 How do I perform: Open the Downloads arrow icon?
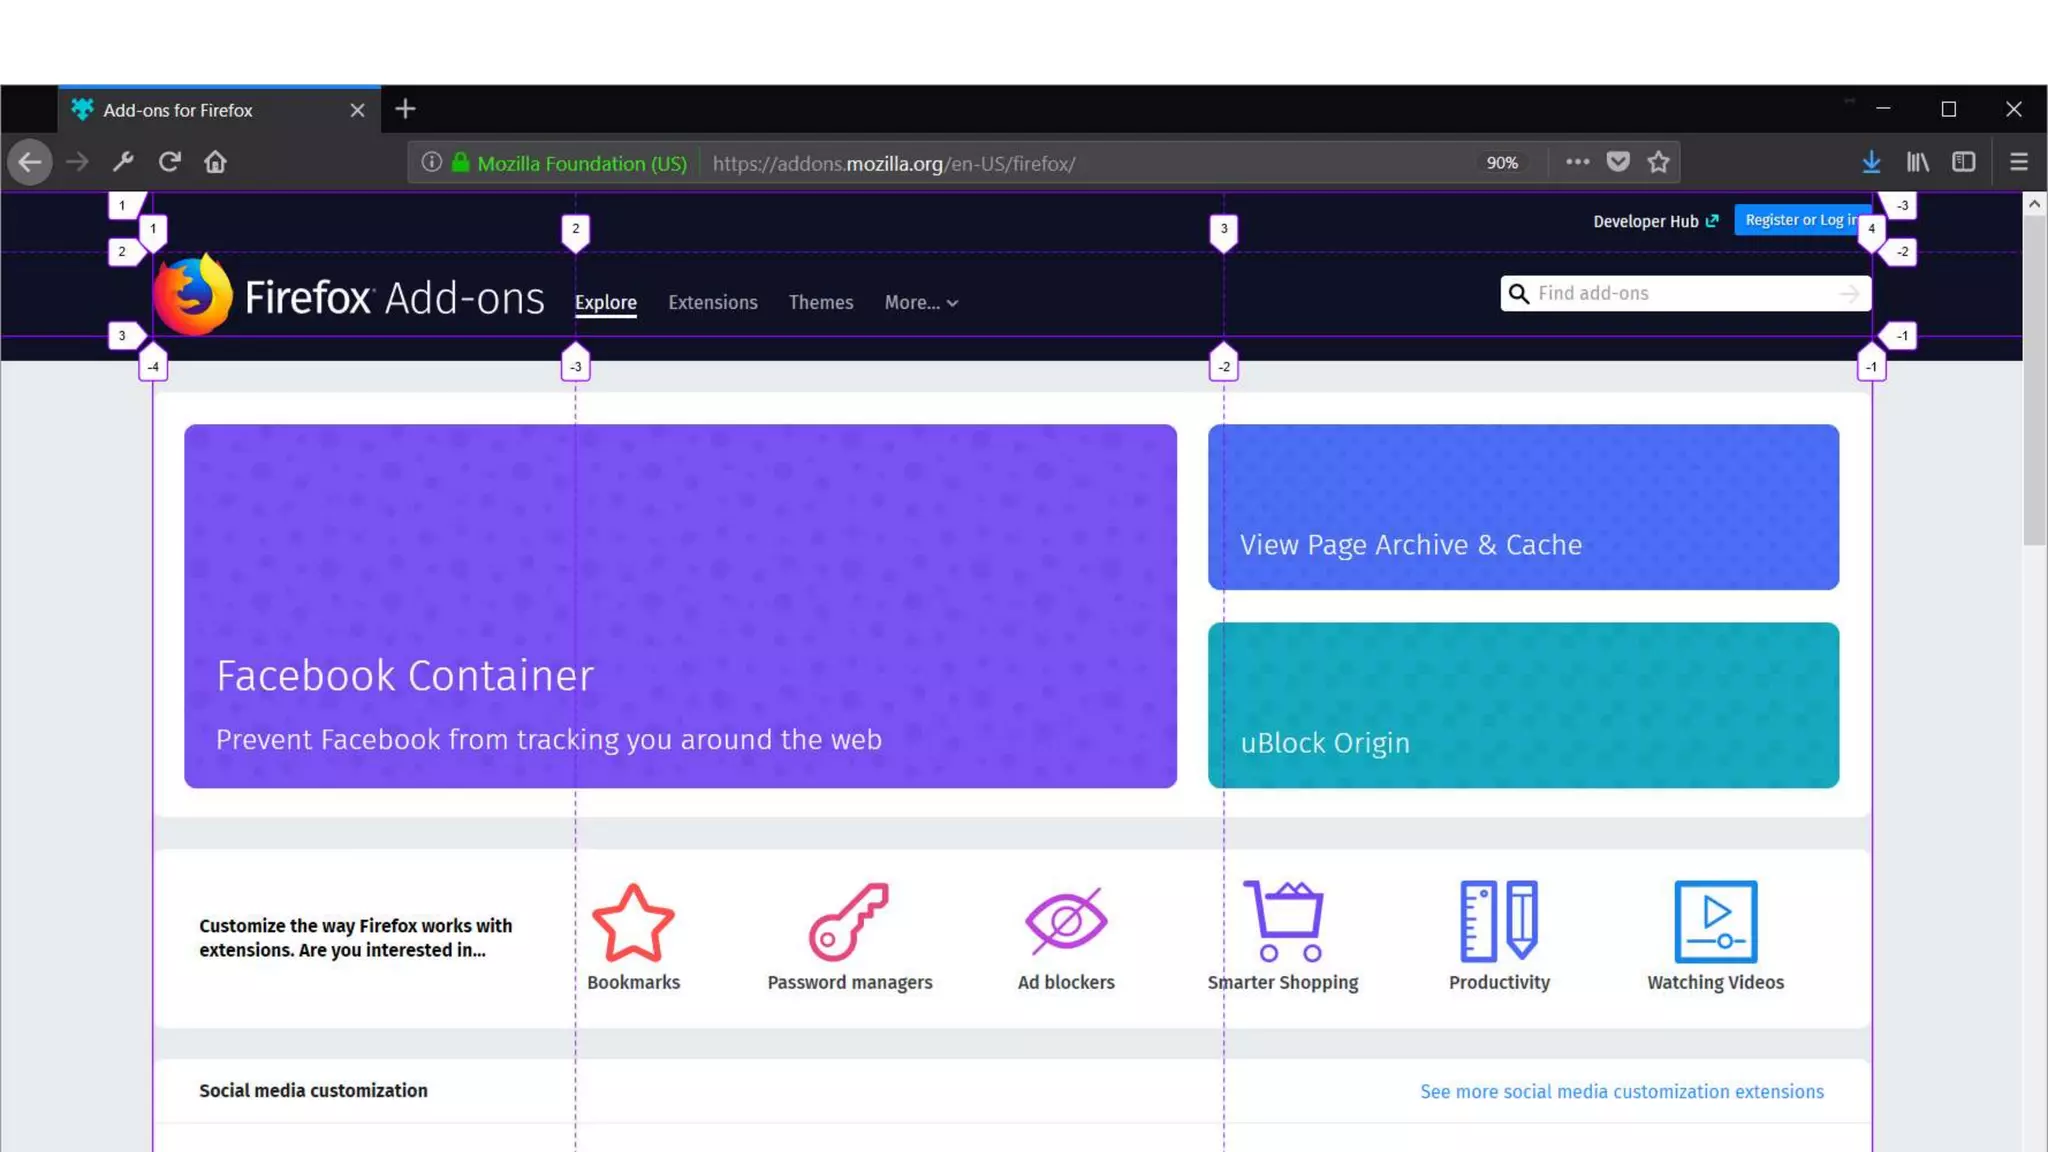point(1871,162)
